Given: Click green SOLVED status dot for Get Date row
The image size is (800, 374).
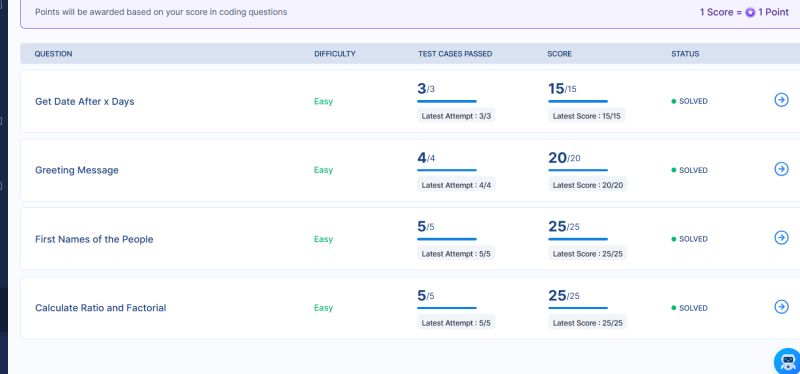Looking at the screenshot, I should coord(673,101).
